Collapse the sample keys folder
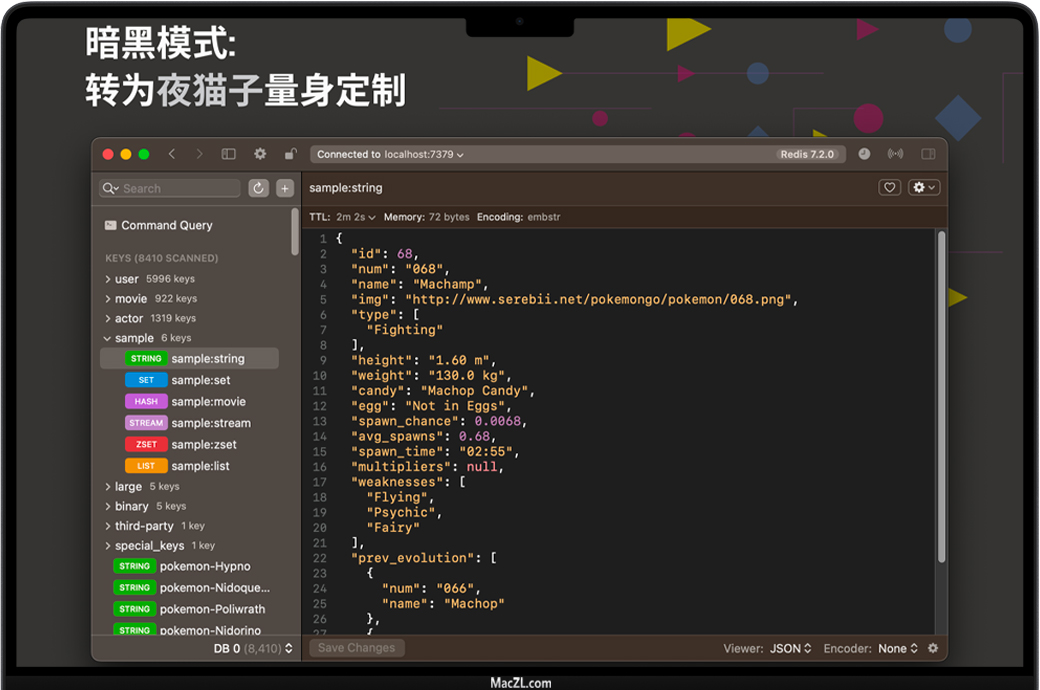The image size is (1040, 690). 108,338
